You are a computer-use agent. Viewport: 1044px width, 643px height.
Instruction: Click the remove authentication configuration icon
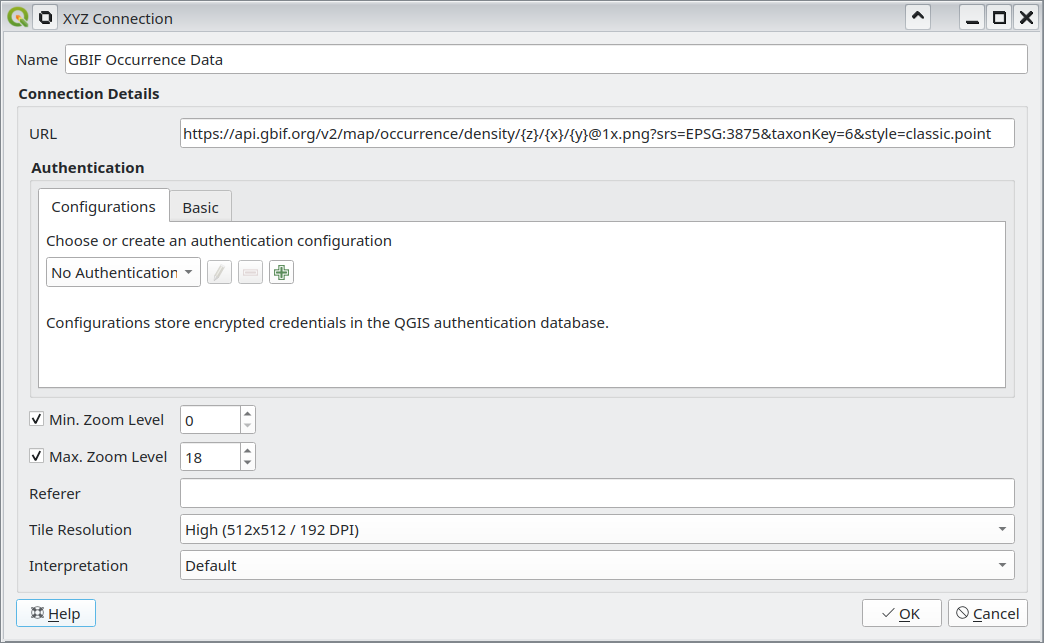click(x=250, y=272)
